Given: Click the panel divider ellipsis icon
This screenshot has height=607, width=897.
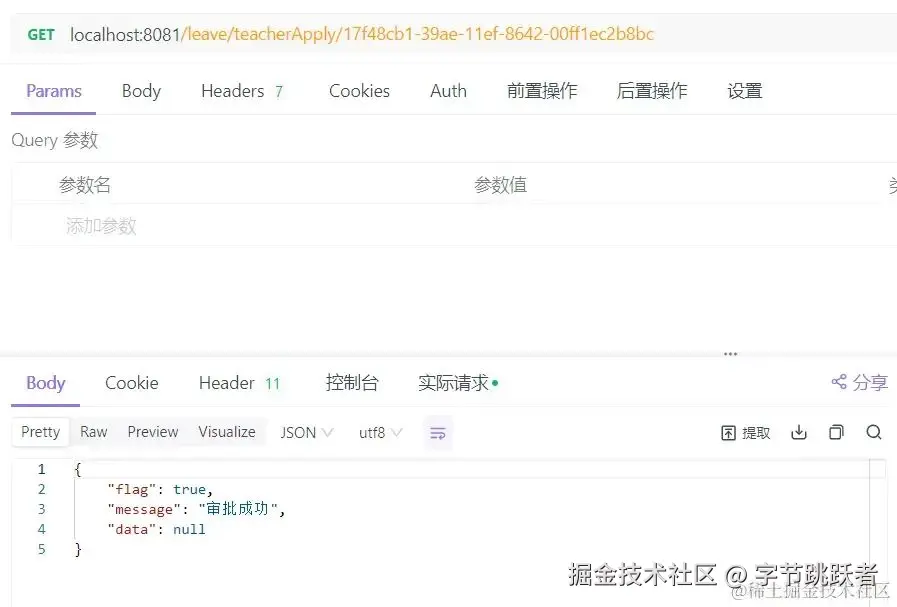Looking at the screenshot, I should pos(729,352).
